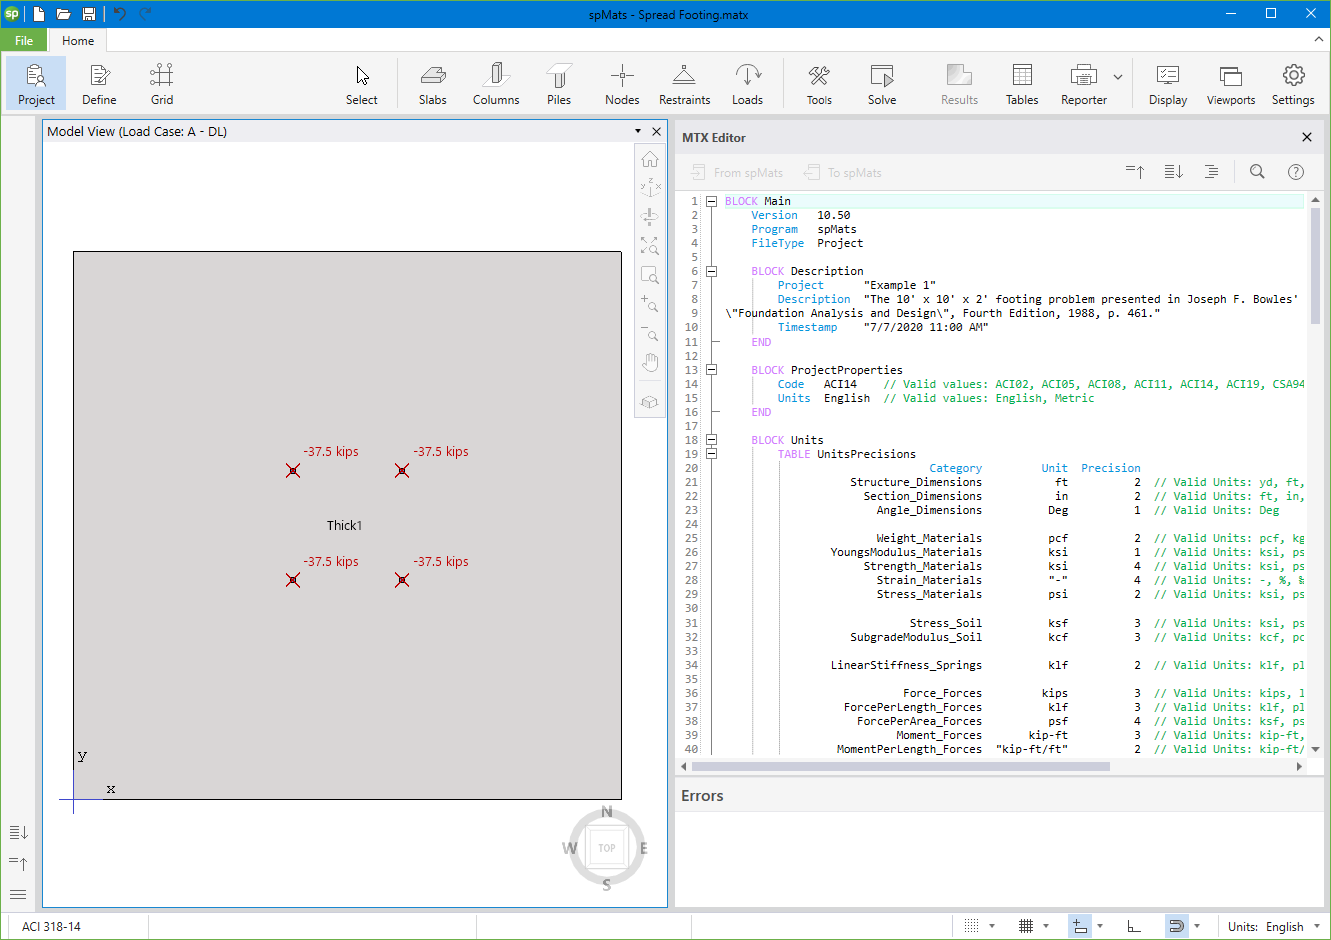The height and width of the screenshot is (940, 1331).
Task: Open the Model View panel dropdown arrow
Action: coord(637,131)
